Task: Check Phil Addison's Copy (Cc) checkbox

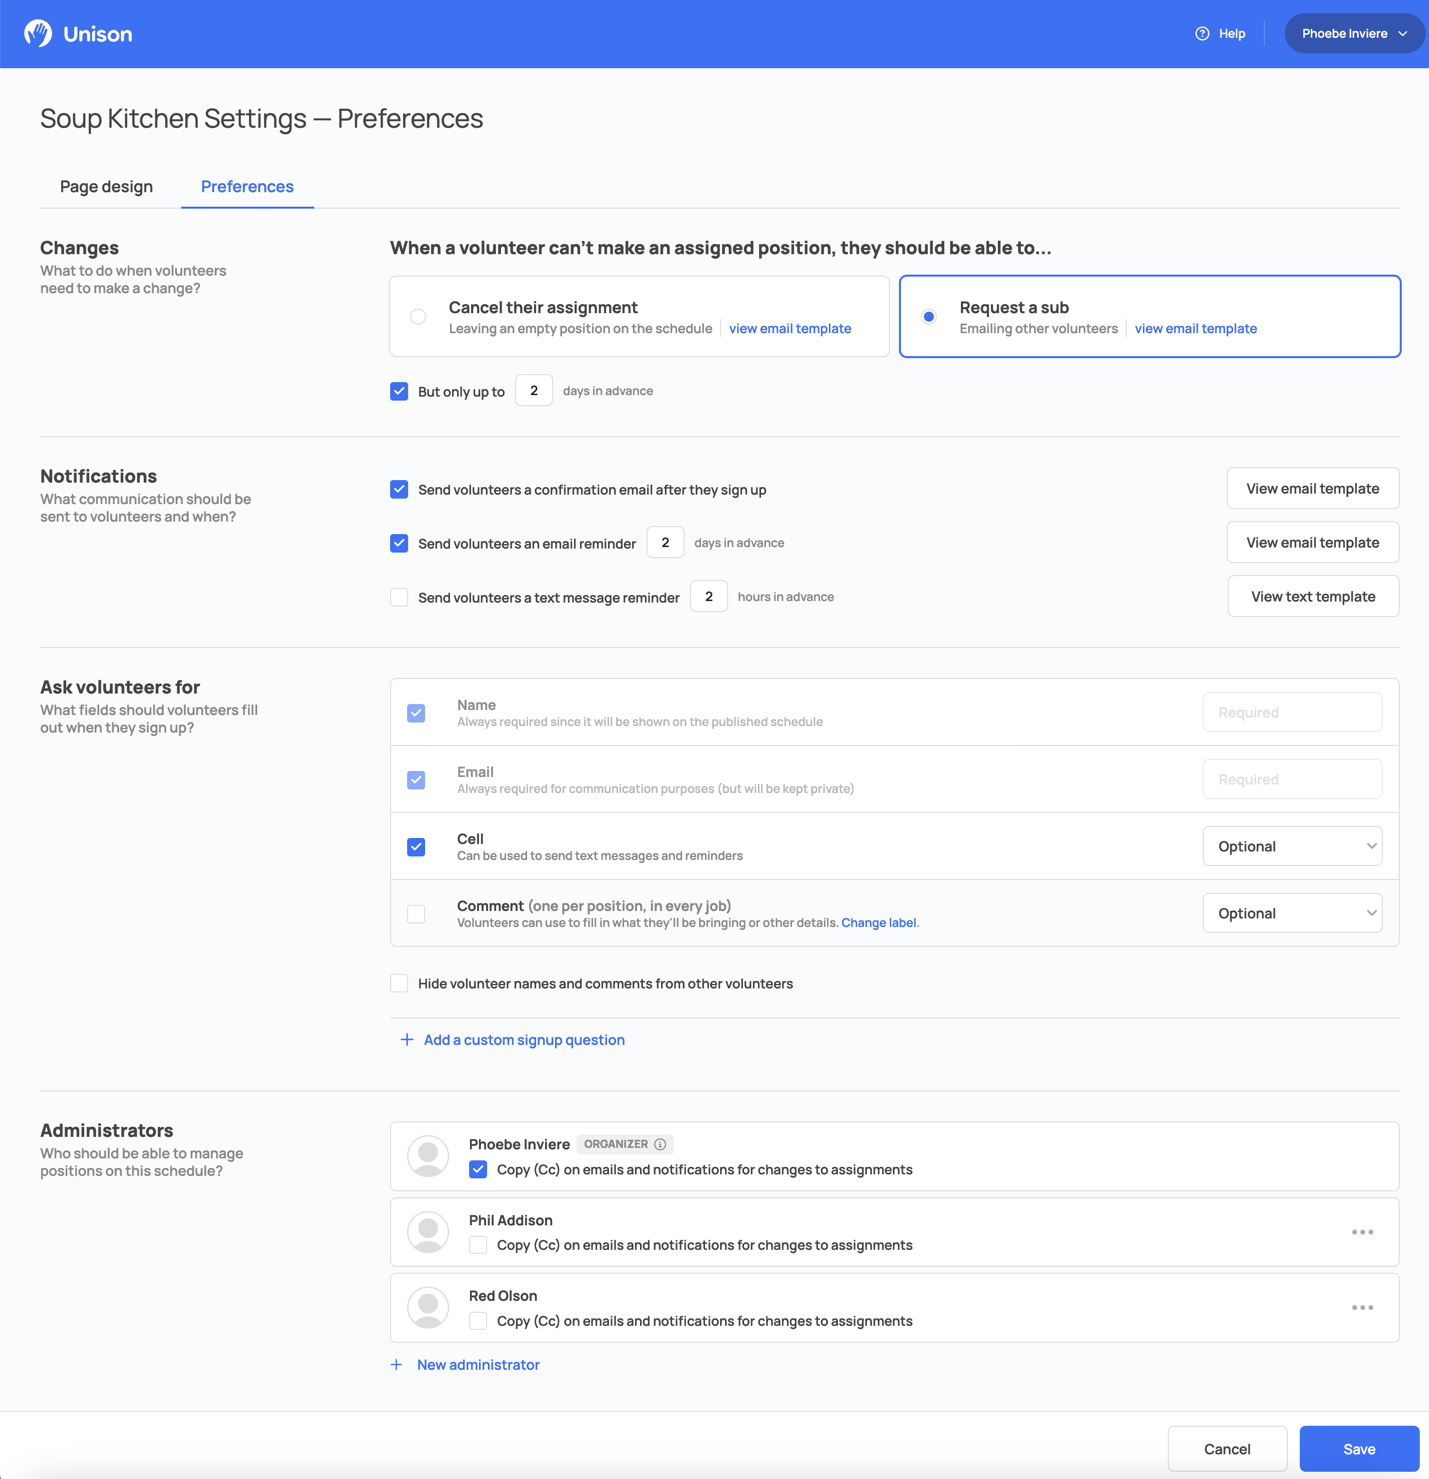Action: pos(478,1245)
